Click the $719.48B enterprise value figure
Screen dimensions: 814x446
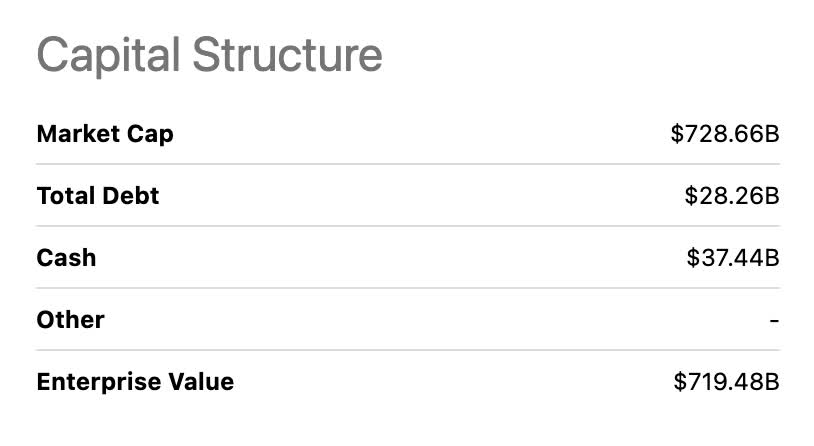[x=726, y=382]
